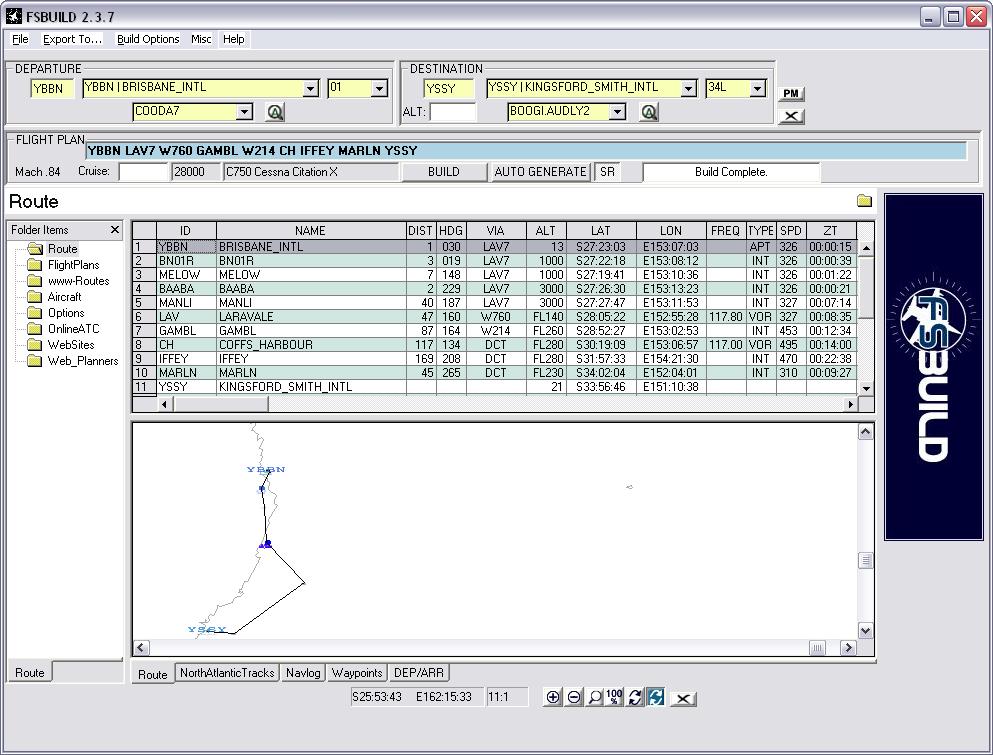Expand the departure airport dropdown
Screen dimensions: 993x755
310,88
